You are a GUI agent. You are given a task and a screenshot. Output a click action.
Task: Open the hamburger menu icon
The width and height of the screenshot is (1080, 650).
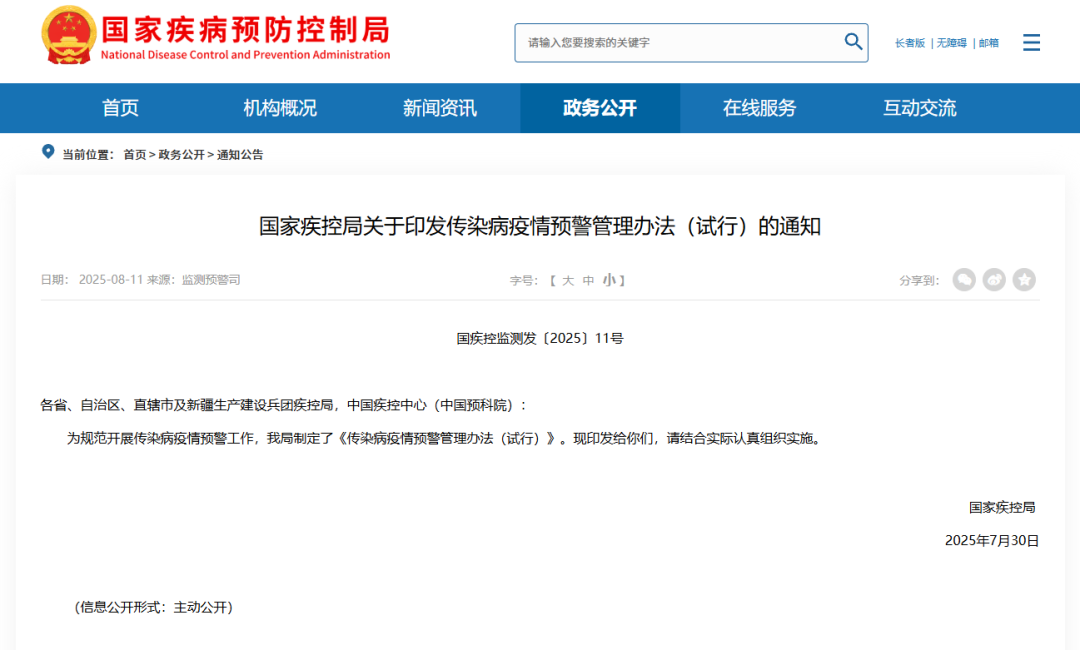[x=1031, y=43]
